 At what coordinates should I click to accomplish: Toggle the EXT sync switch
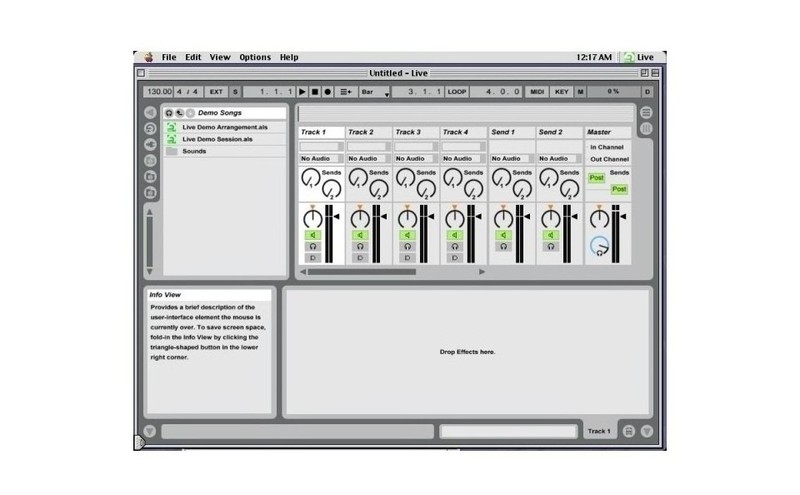click(216, 92)
